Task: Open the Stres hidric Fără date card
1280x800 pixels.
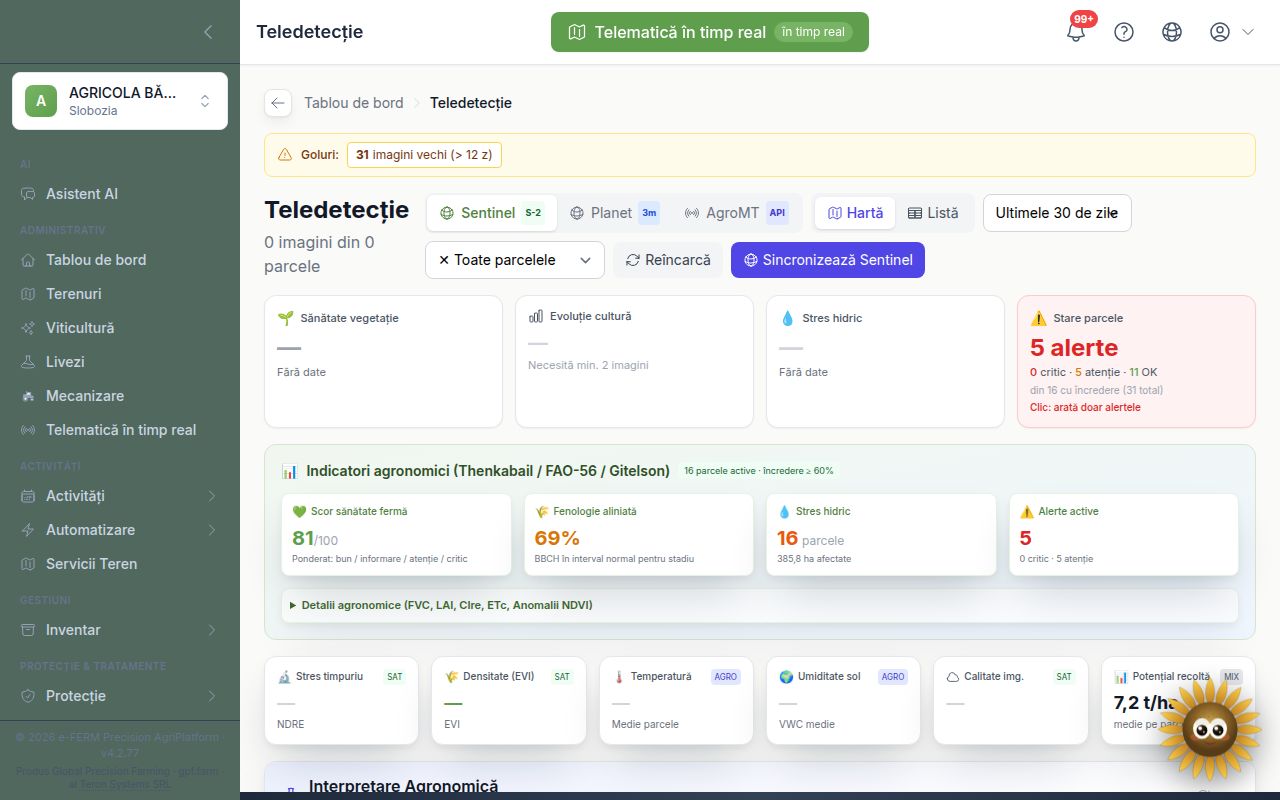Action: tap(885, 361)
